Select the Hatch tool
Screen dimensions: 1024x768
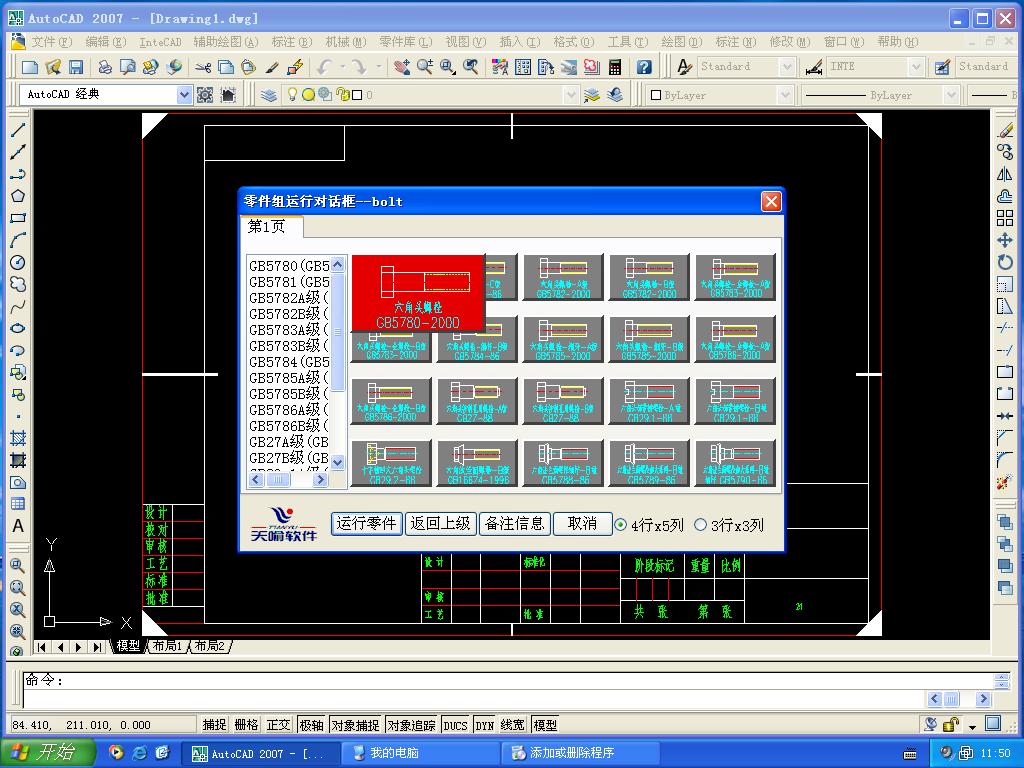[18, 438]
